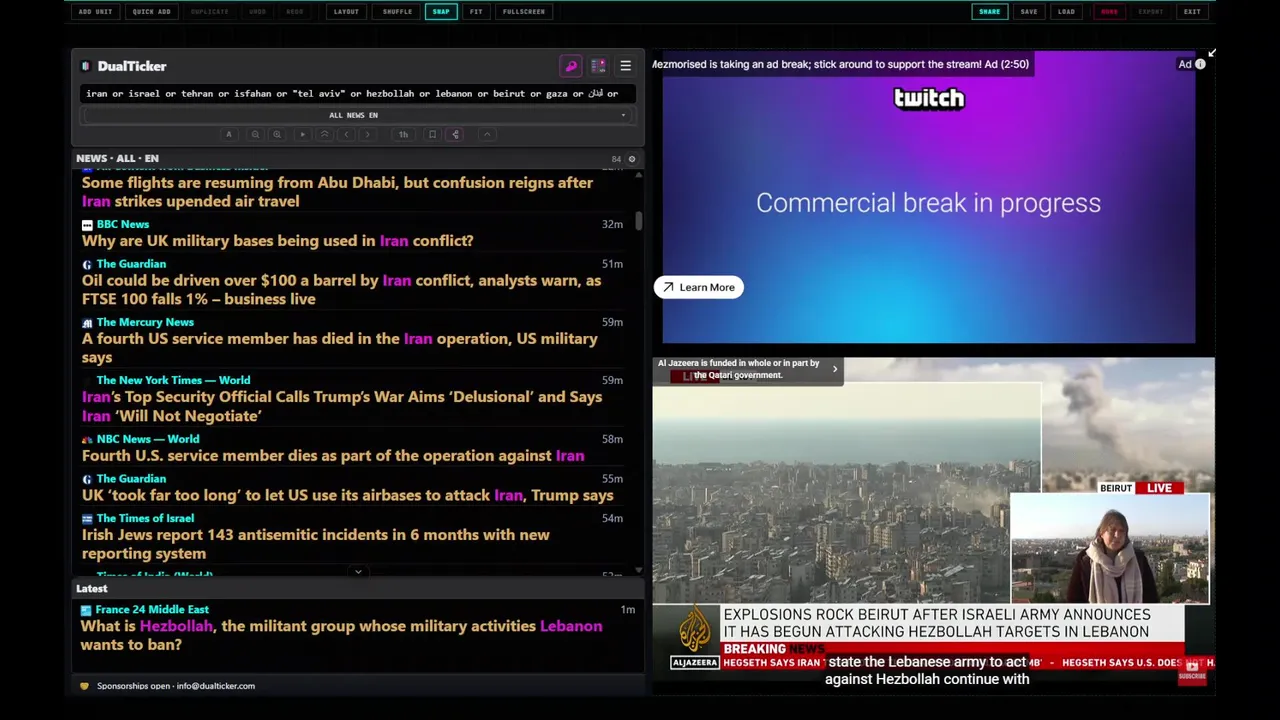
Task: Click SHUFFLE in top bar
Action: point(397,12)
